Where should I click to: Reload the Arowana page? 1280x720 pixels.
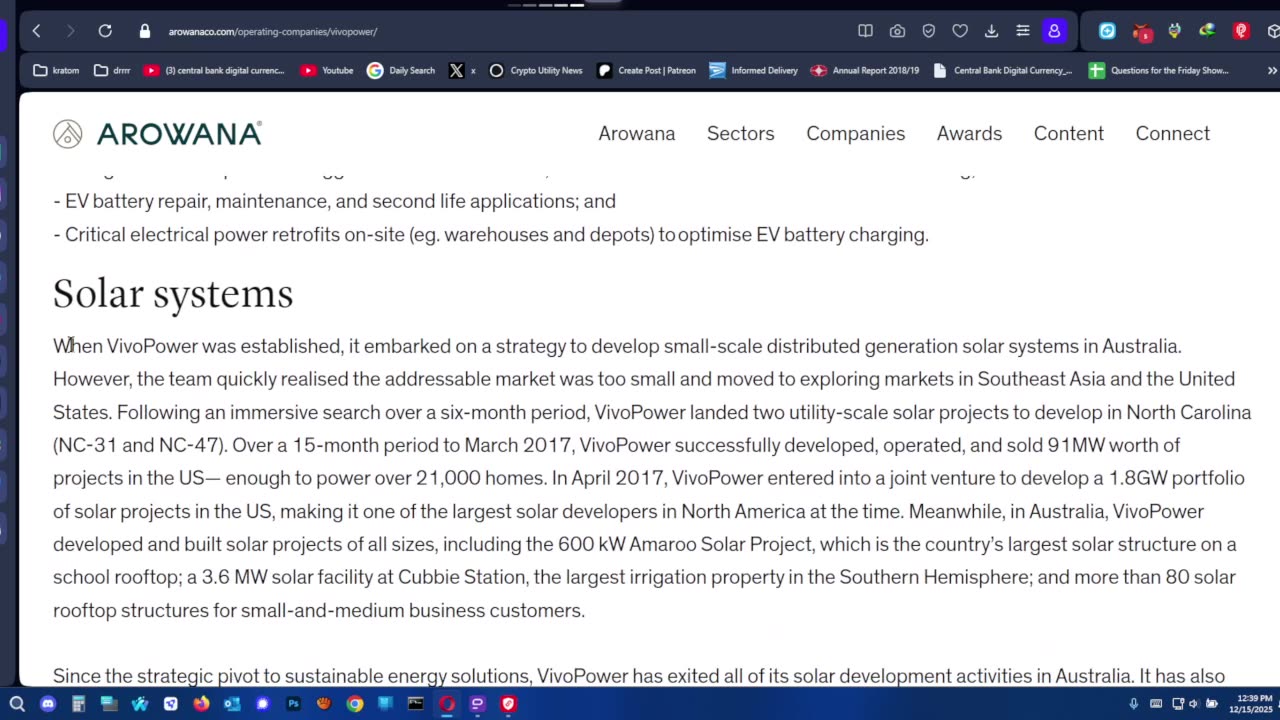point(105,31)
